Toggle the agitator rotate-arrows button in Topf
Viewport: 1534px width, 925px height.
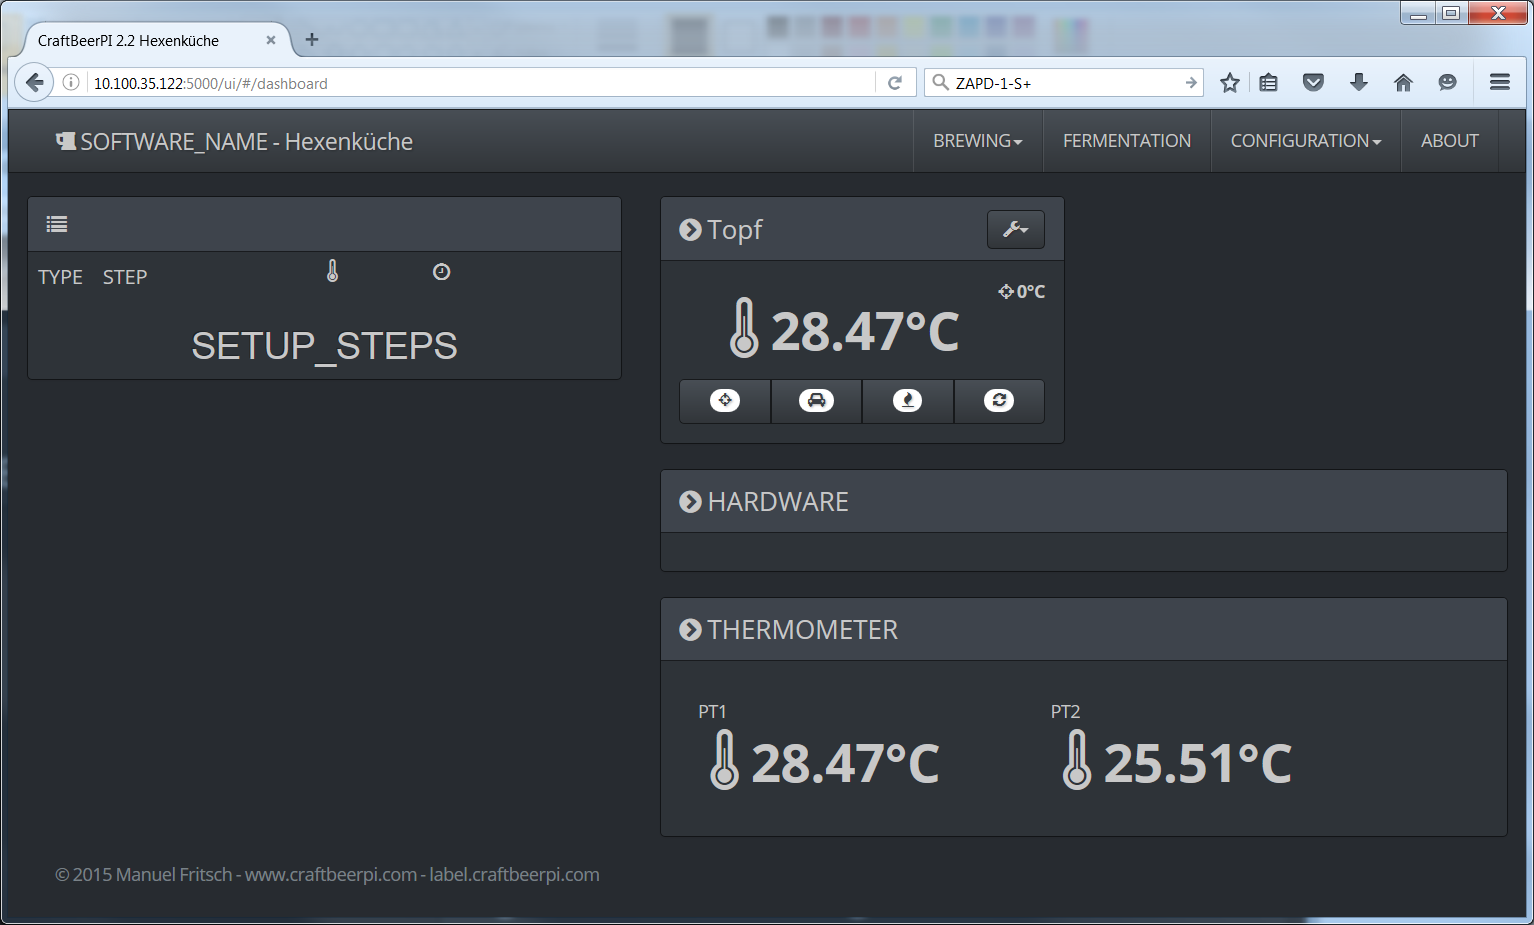click(x=999, y=401)
